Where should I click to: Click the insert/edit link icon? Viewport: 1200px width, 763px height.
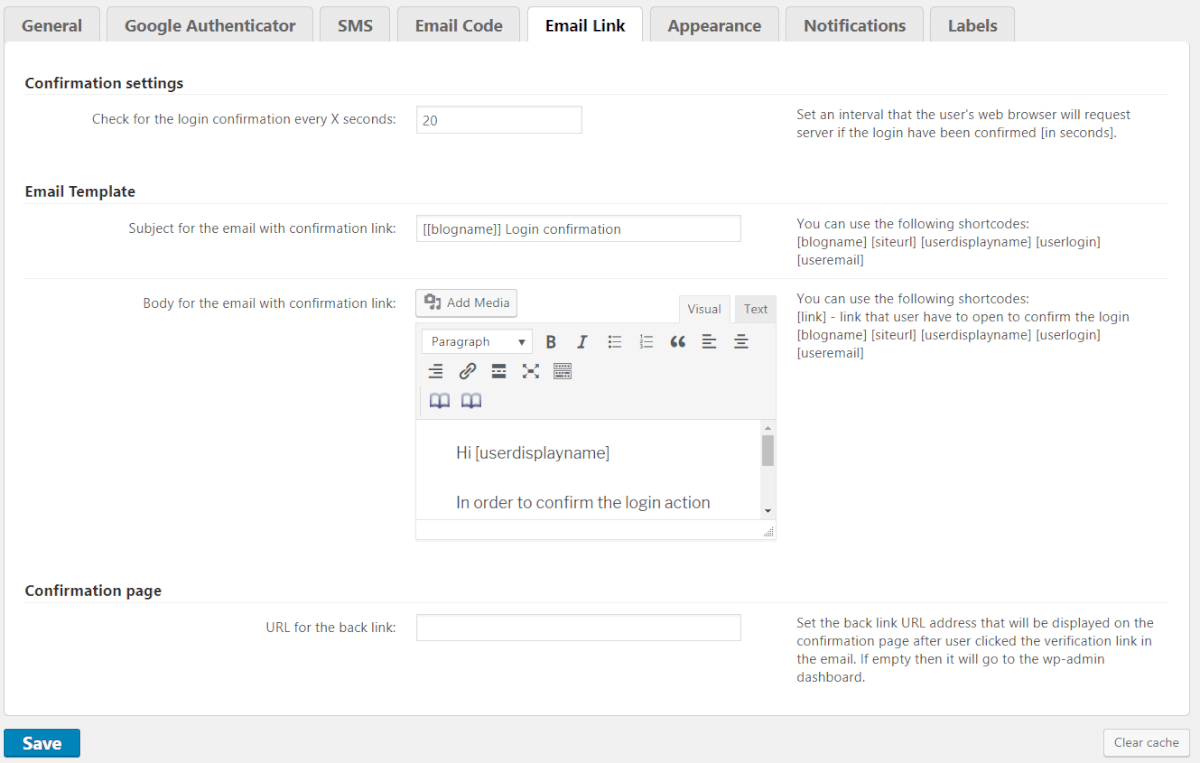(x=467, y=372)
